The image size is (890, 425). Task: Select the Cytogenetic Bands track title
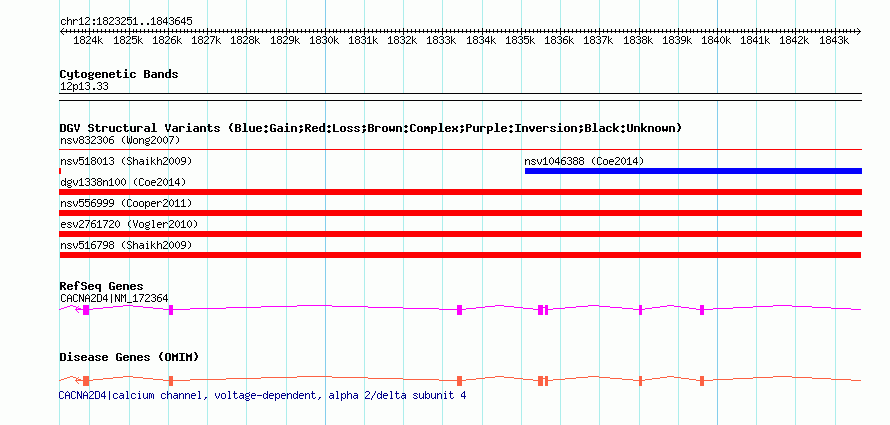click(119, 74)
